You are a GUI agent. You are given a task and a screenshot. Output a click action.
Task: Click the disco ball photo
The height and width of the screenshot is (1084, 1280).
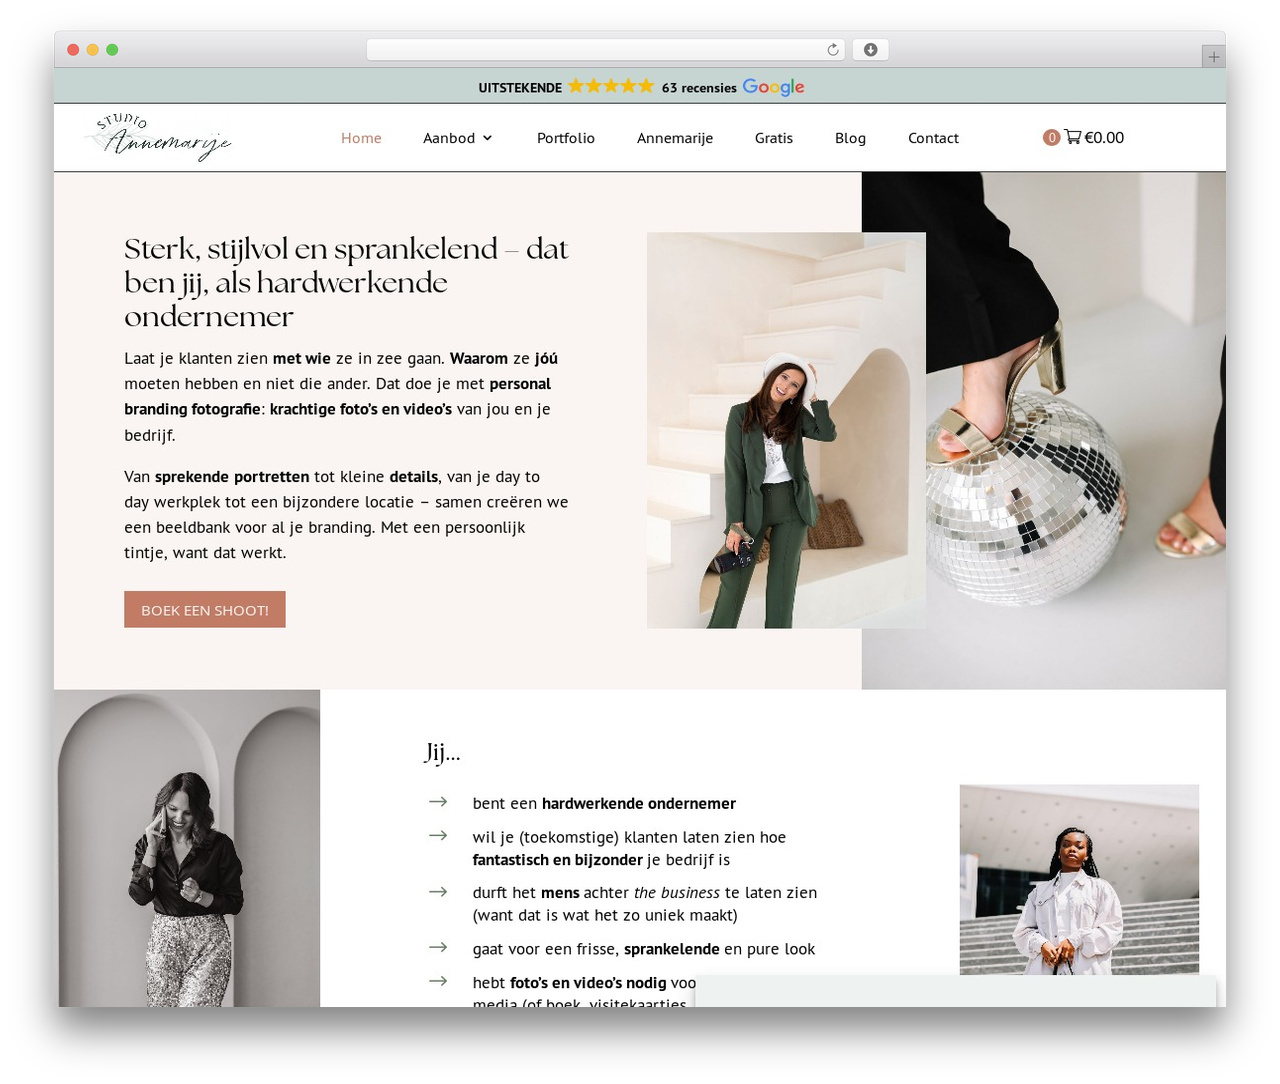point(1044,430)
